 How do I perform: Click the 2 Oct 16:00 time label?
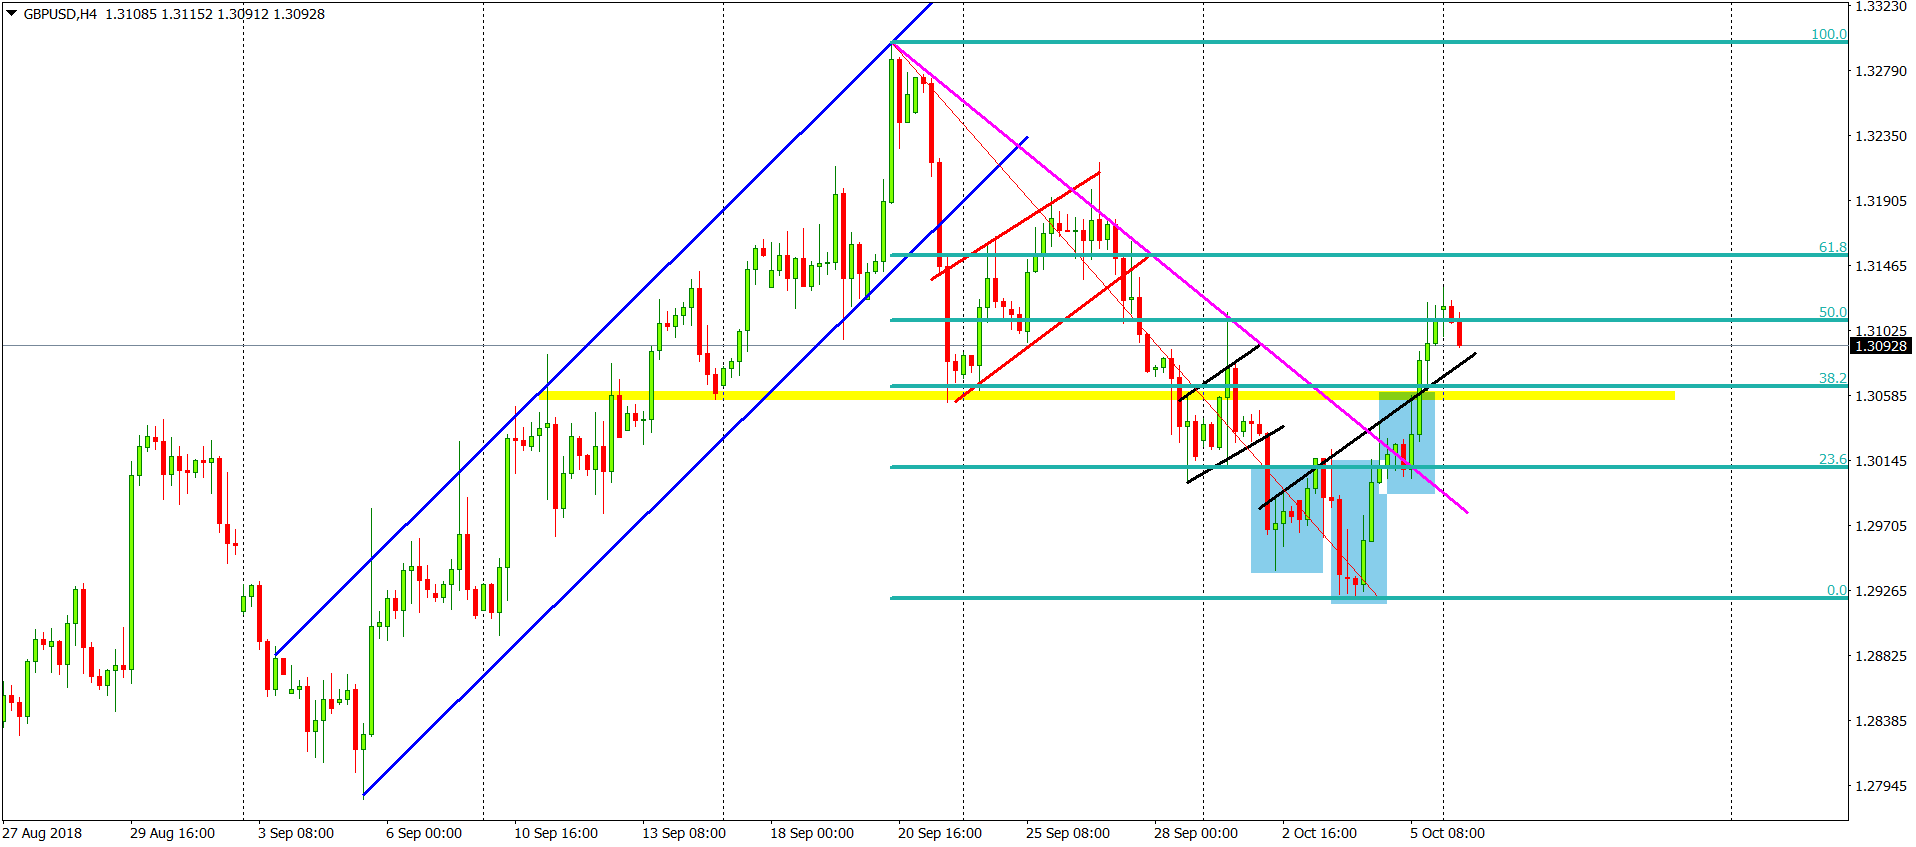click(1320, 833)
